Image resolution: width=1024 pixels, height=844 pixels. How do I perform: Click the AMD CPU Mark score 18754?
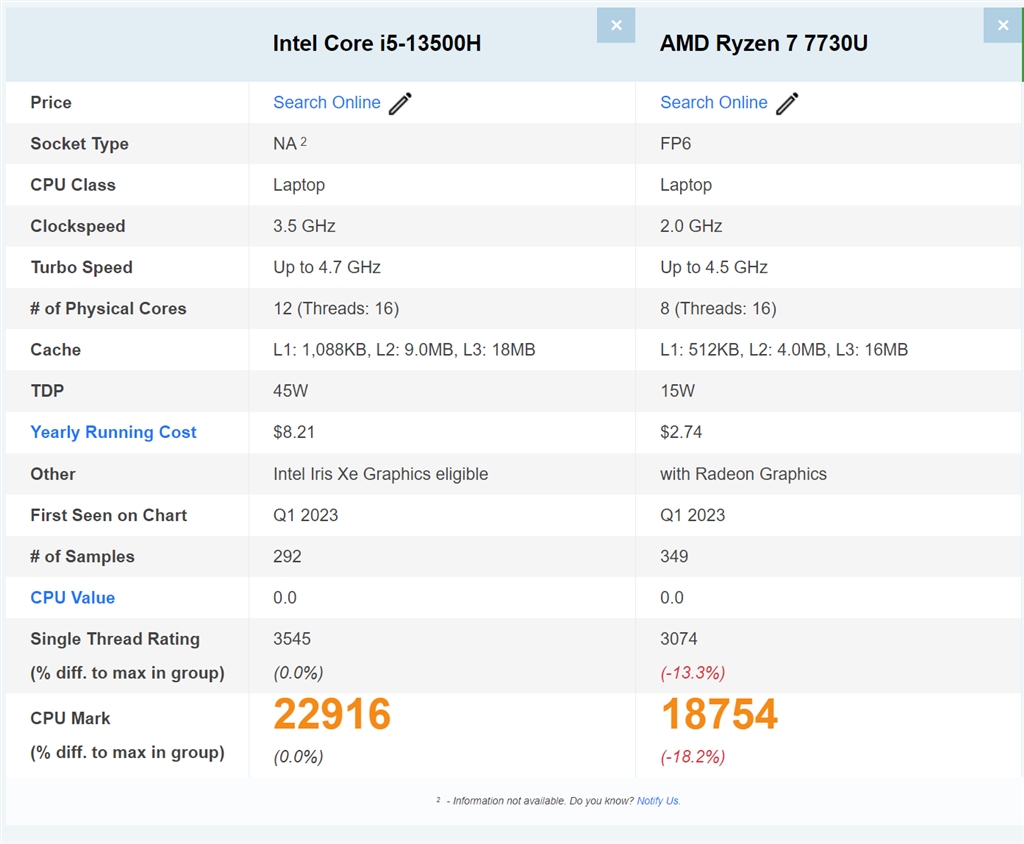[719, 715]
